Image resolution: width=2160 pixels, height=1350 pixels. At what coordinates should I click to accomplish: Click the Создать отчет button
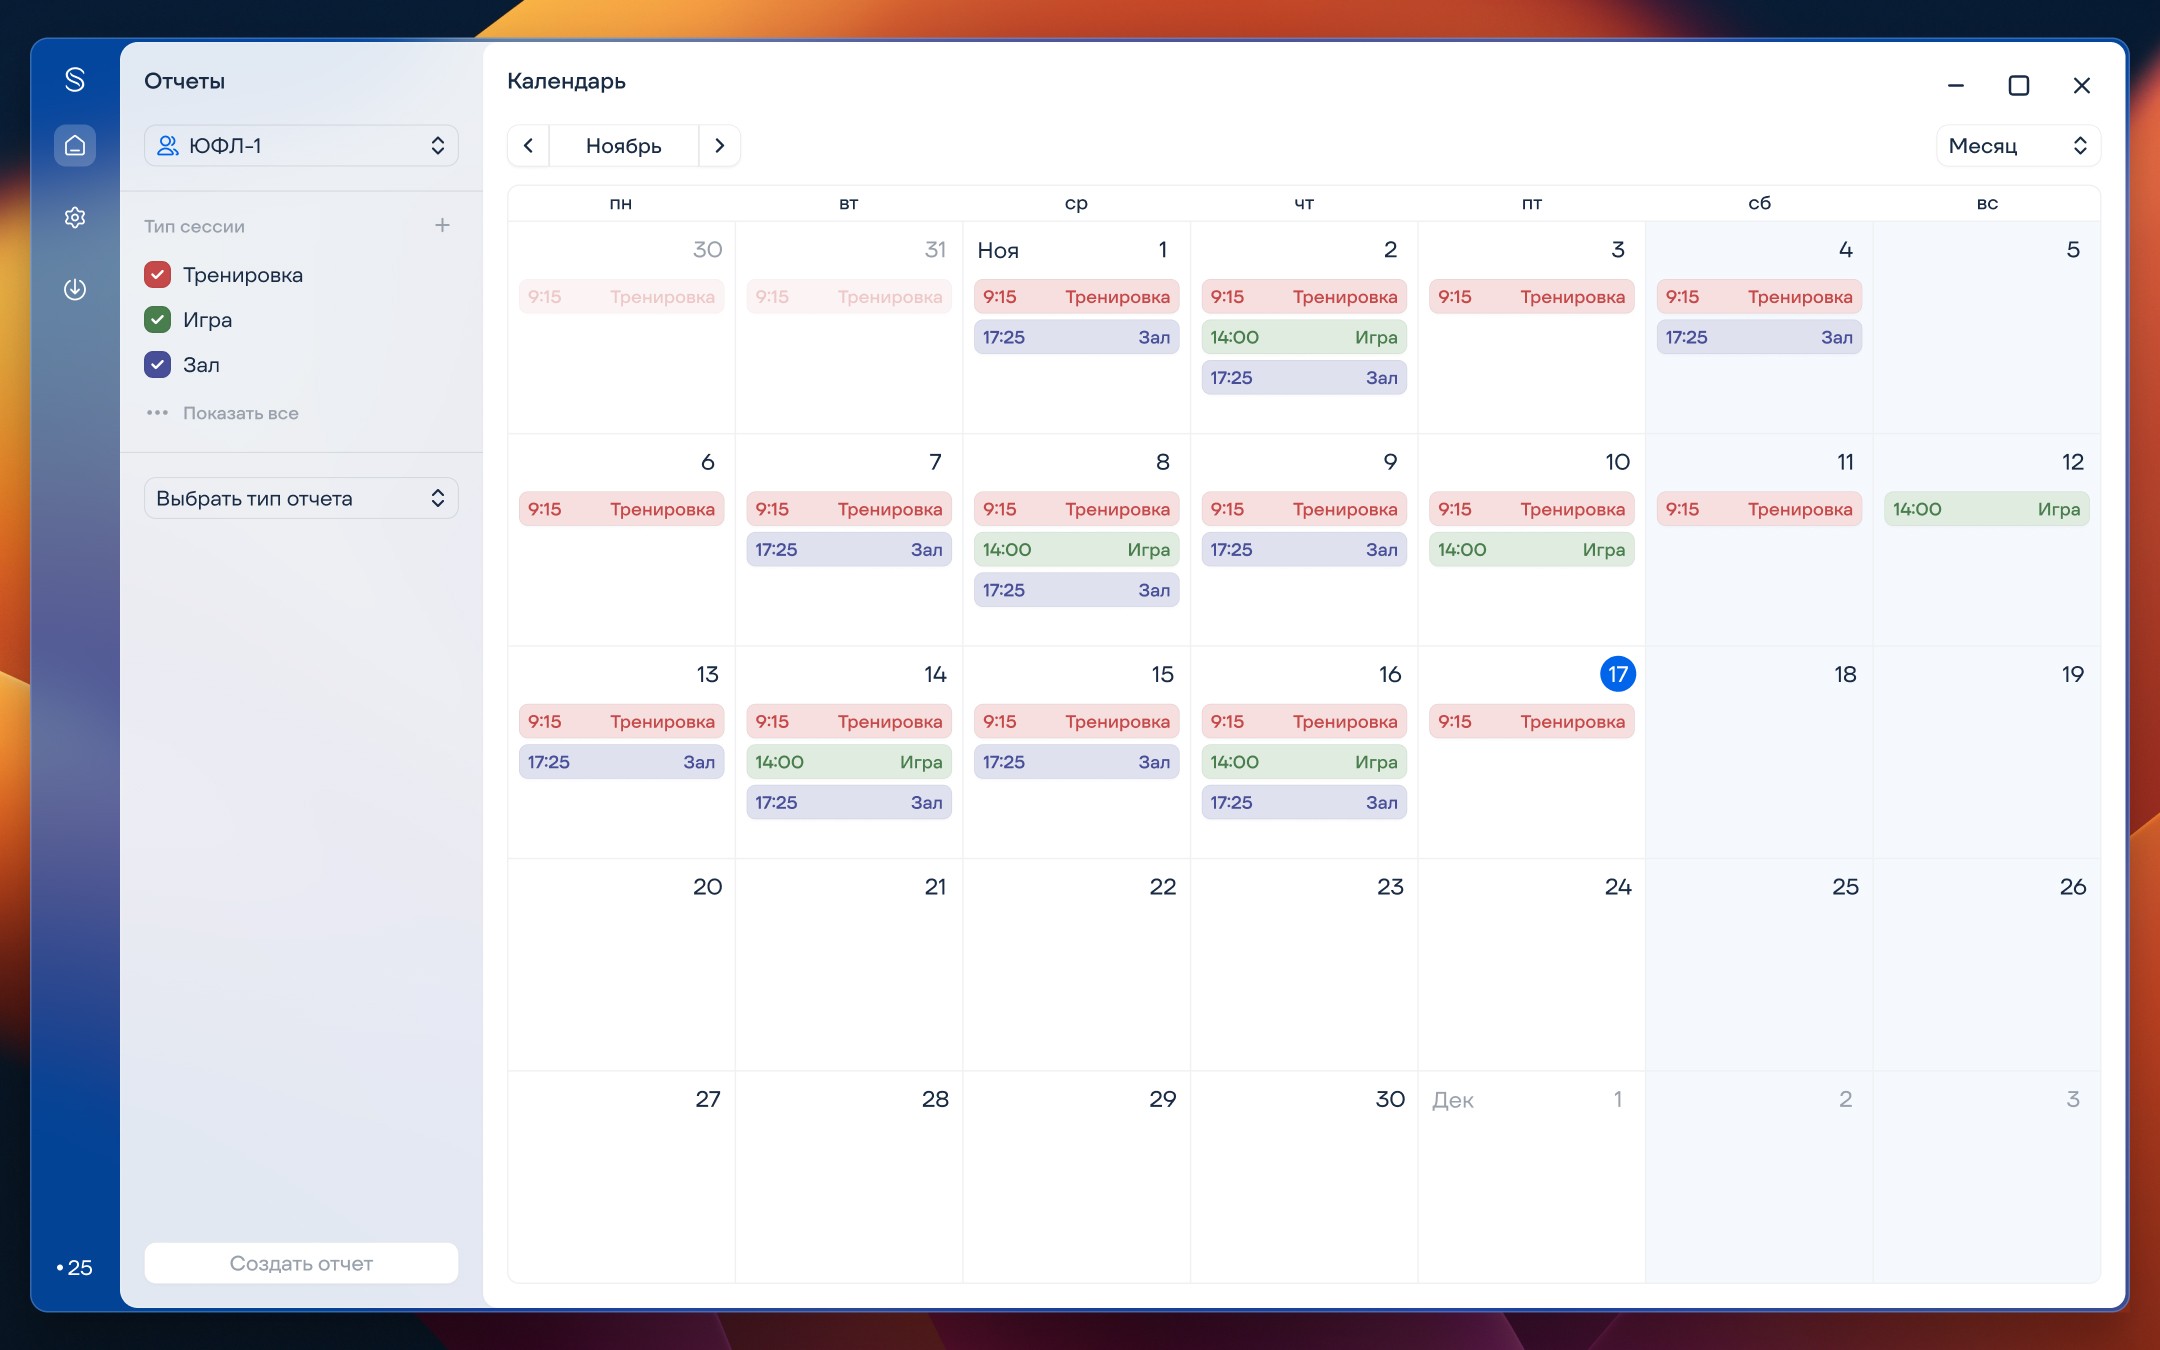pos(301,1263)
